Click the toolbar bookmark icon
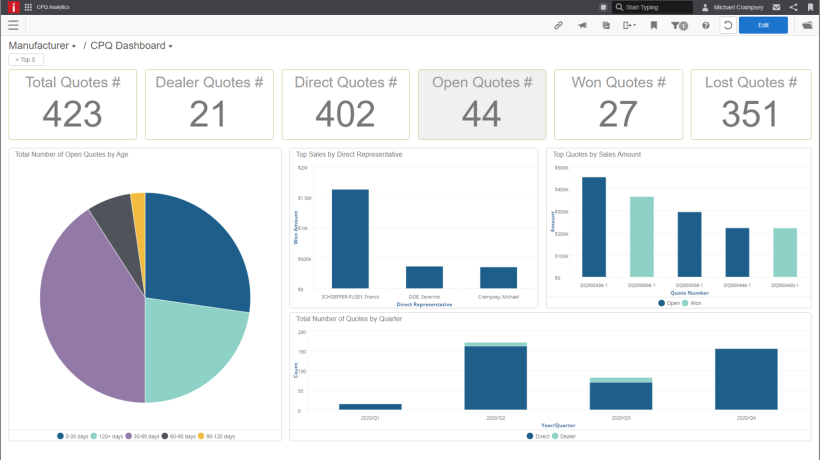The width and height of the screenshot is (820, 460). [654, 25]
